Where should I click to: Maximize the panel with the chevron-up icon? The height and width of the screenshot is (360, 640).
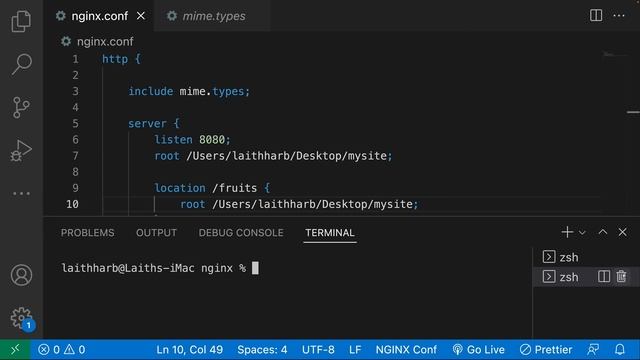point(603,232)
